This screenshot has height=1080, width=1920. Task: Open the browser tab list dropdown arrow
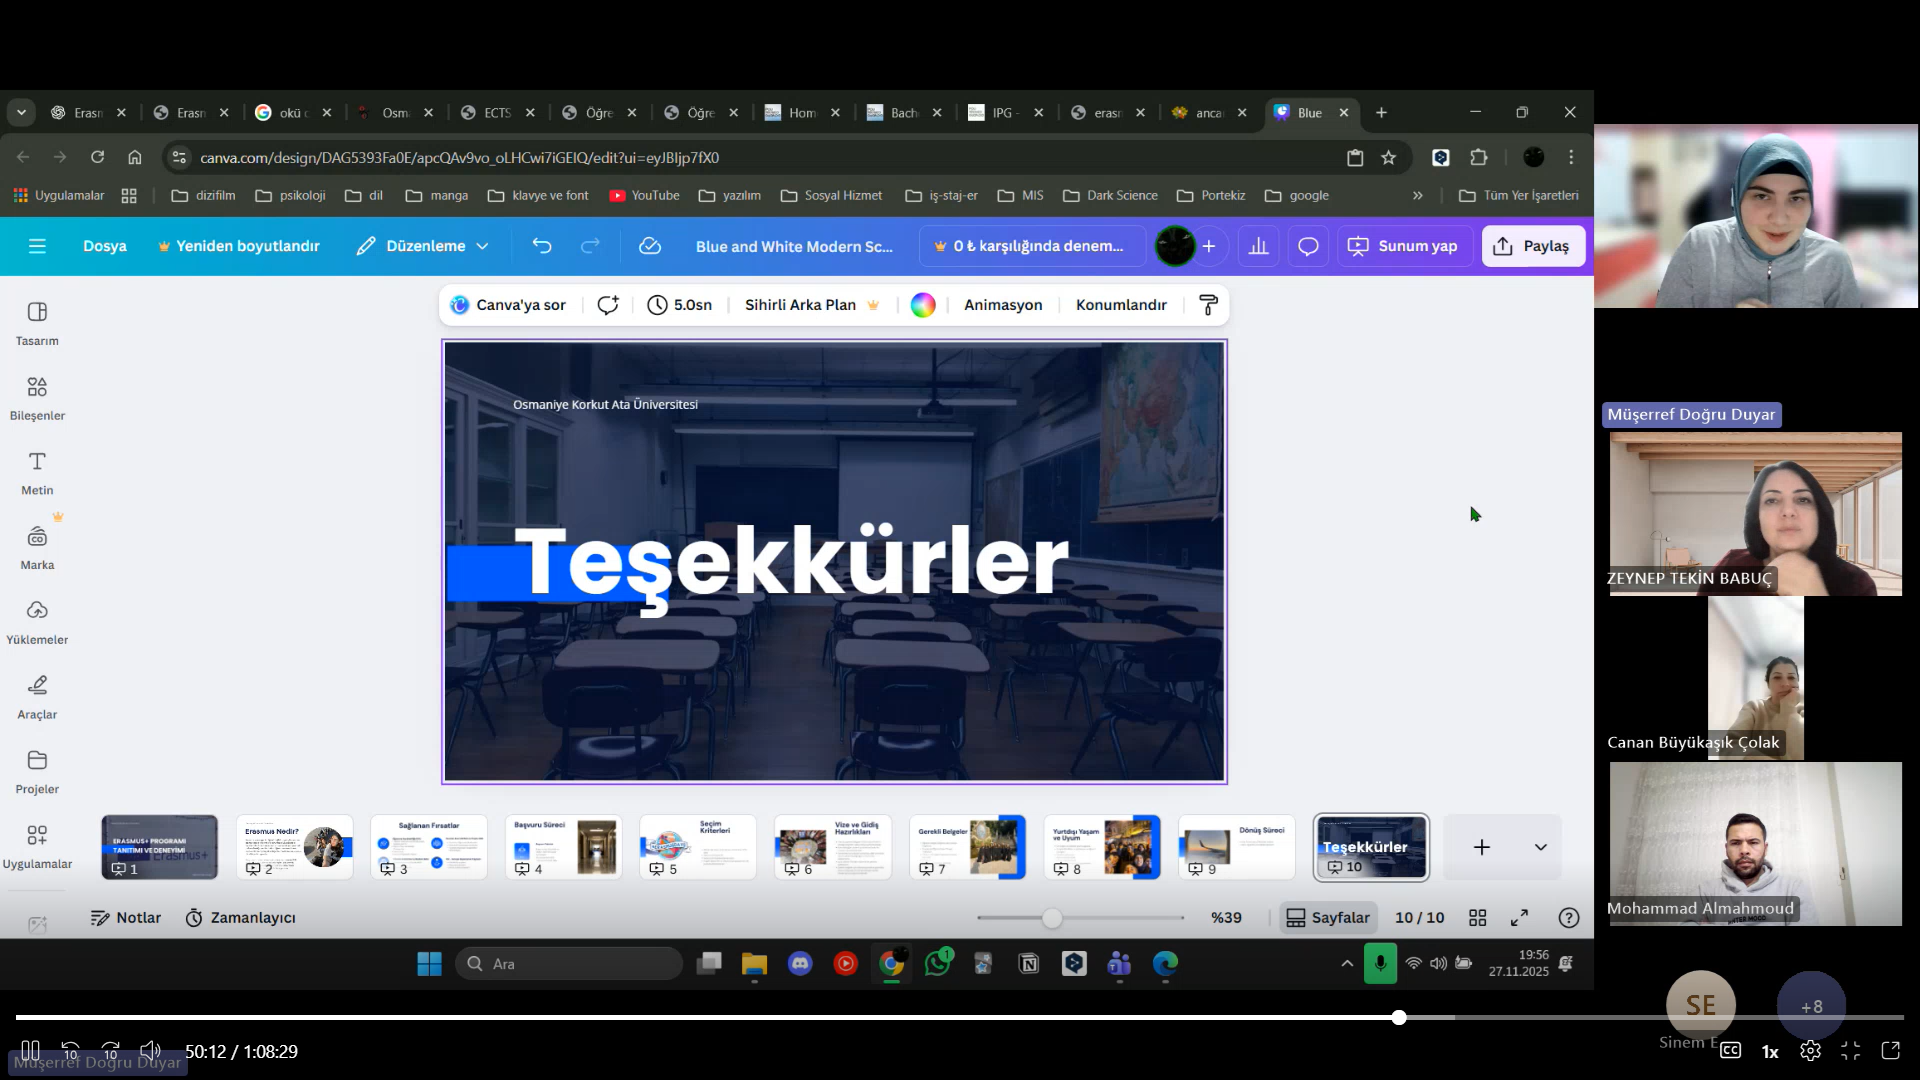click(21, 113)
